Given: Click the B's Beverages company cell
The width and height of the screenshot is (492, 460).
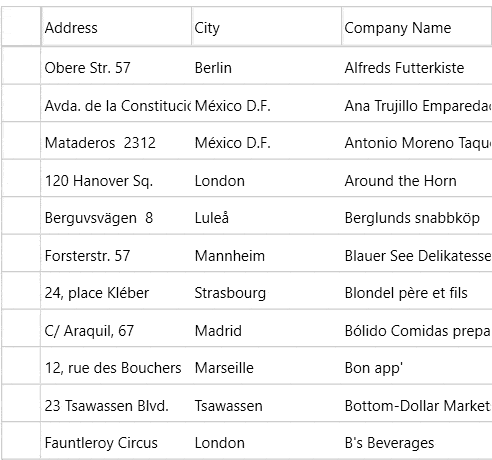Looking at the screenshot, I should click(417, 441).
